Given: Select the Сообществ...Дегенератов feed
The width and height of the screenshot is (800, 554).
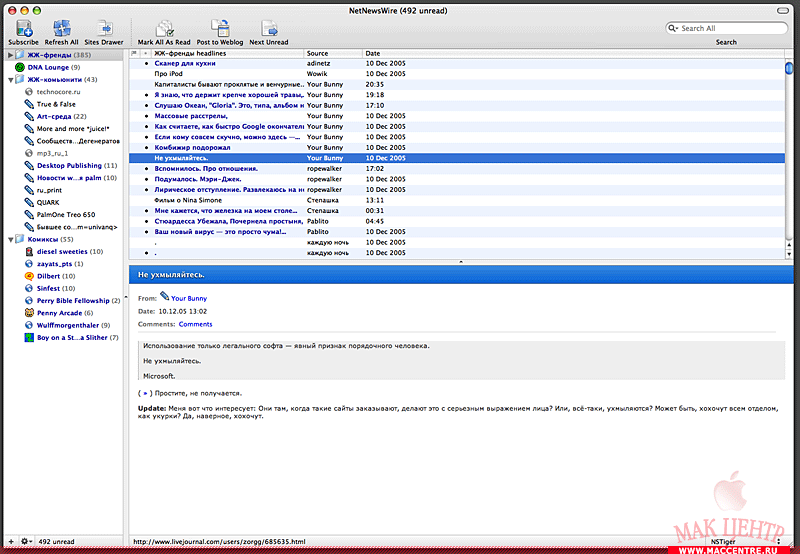Looking at the screenshot, I should point(78,141).
